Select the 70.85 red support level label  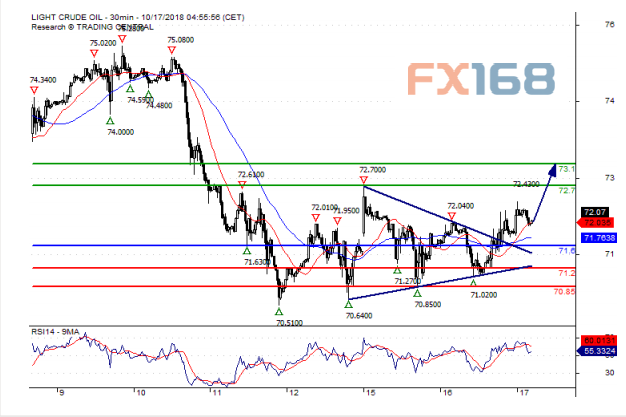coord(565,291)
